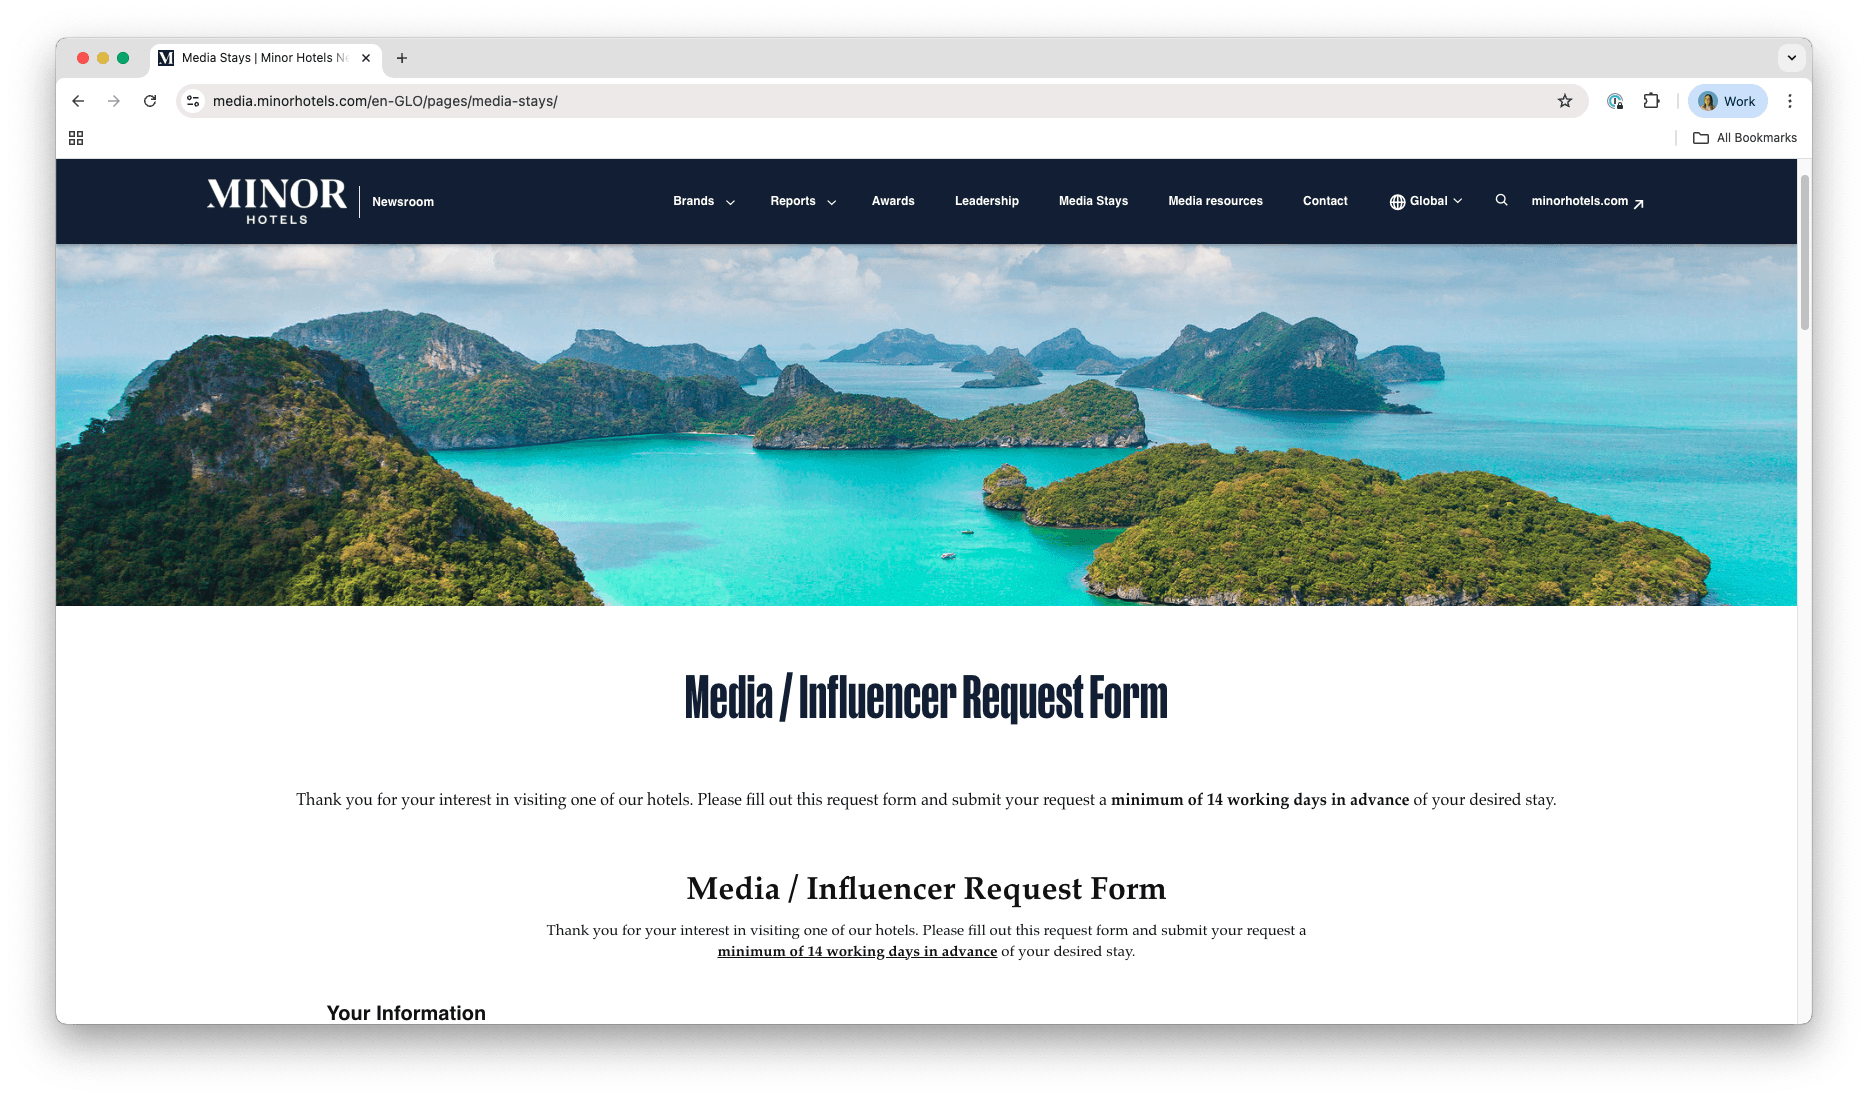Open the three-dot browser menu

coord(1790,101)
